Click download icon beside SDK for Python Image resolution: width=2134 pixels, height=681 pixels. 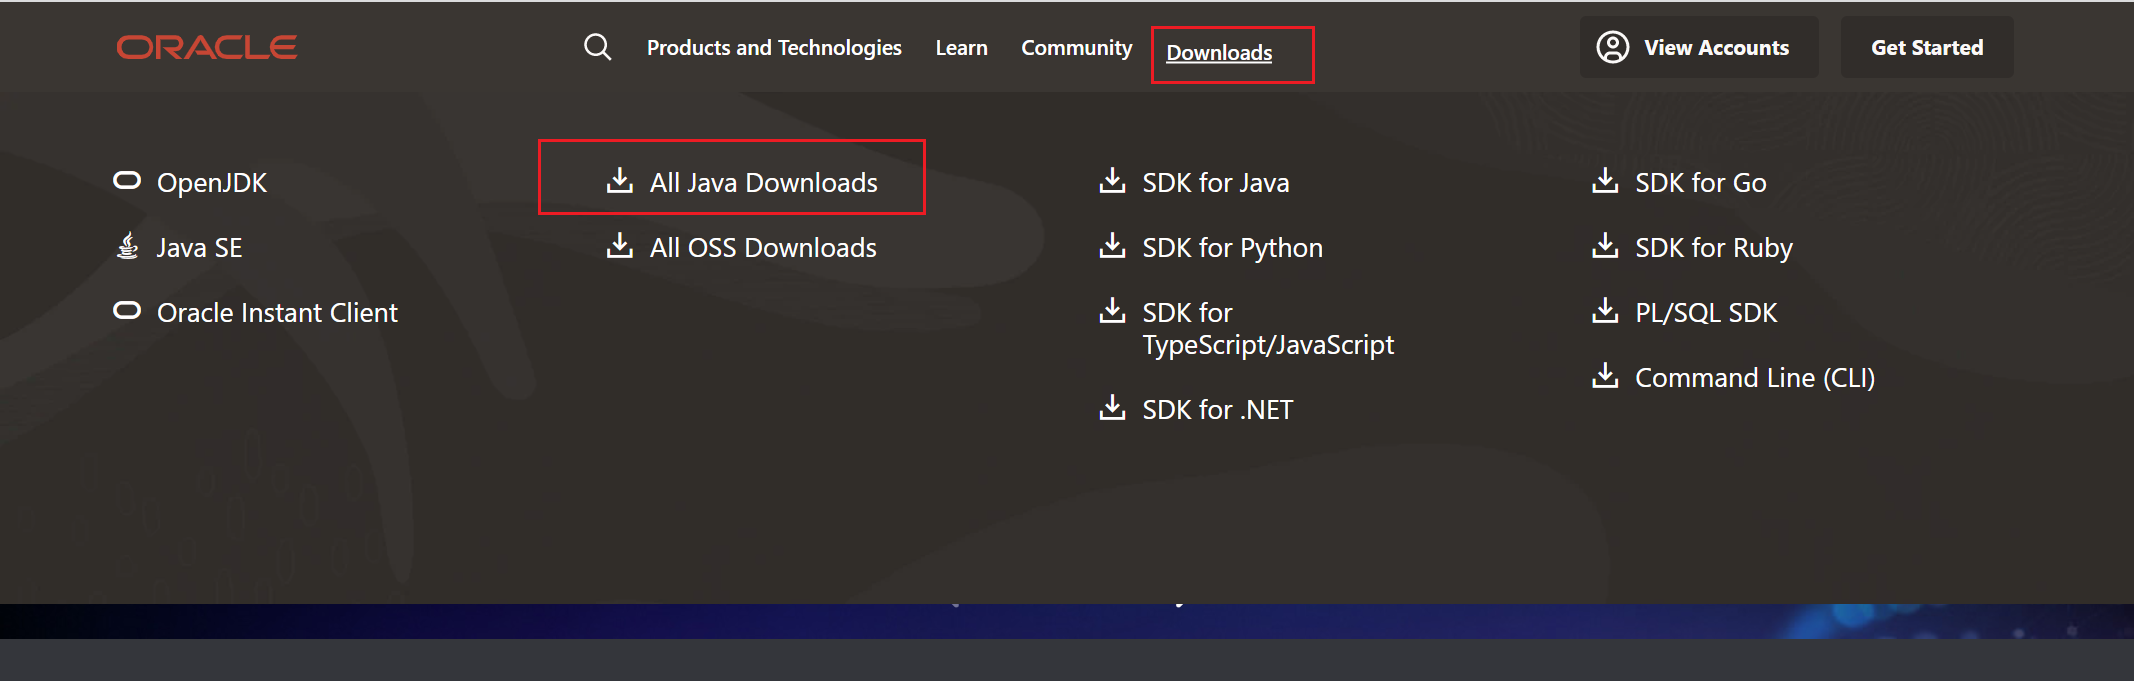(1112, 245)
